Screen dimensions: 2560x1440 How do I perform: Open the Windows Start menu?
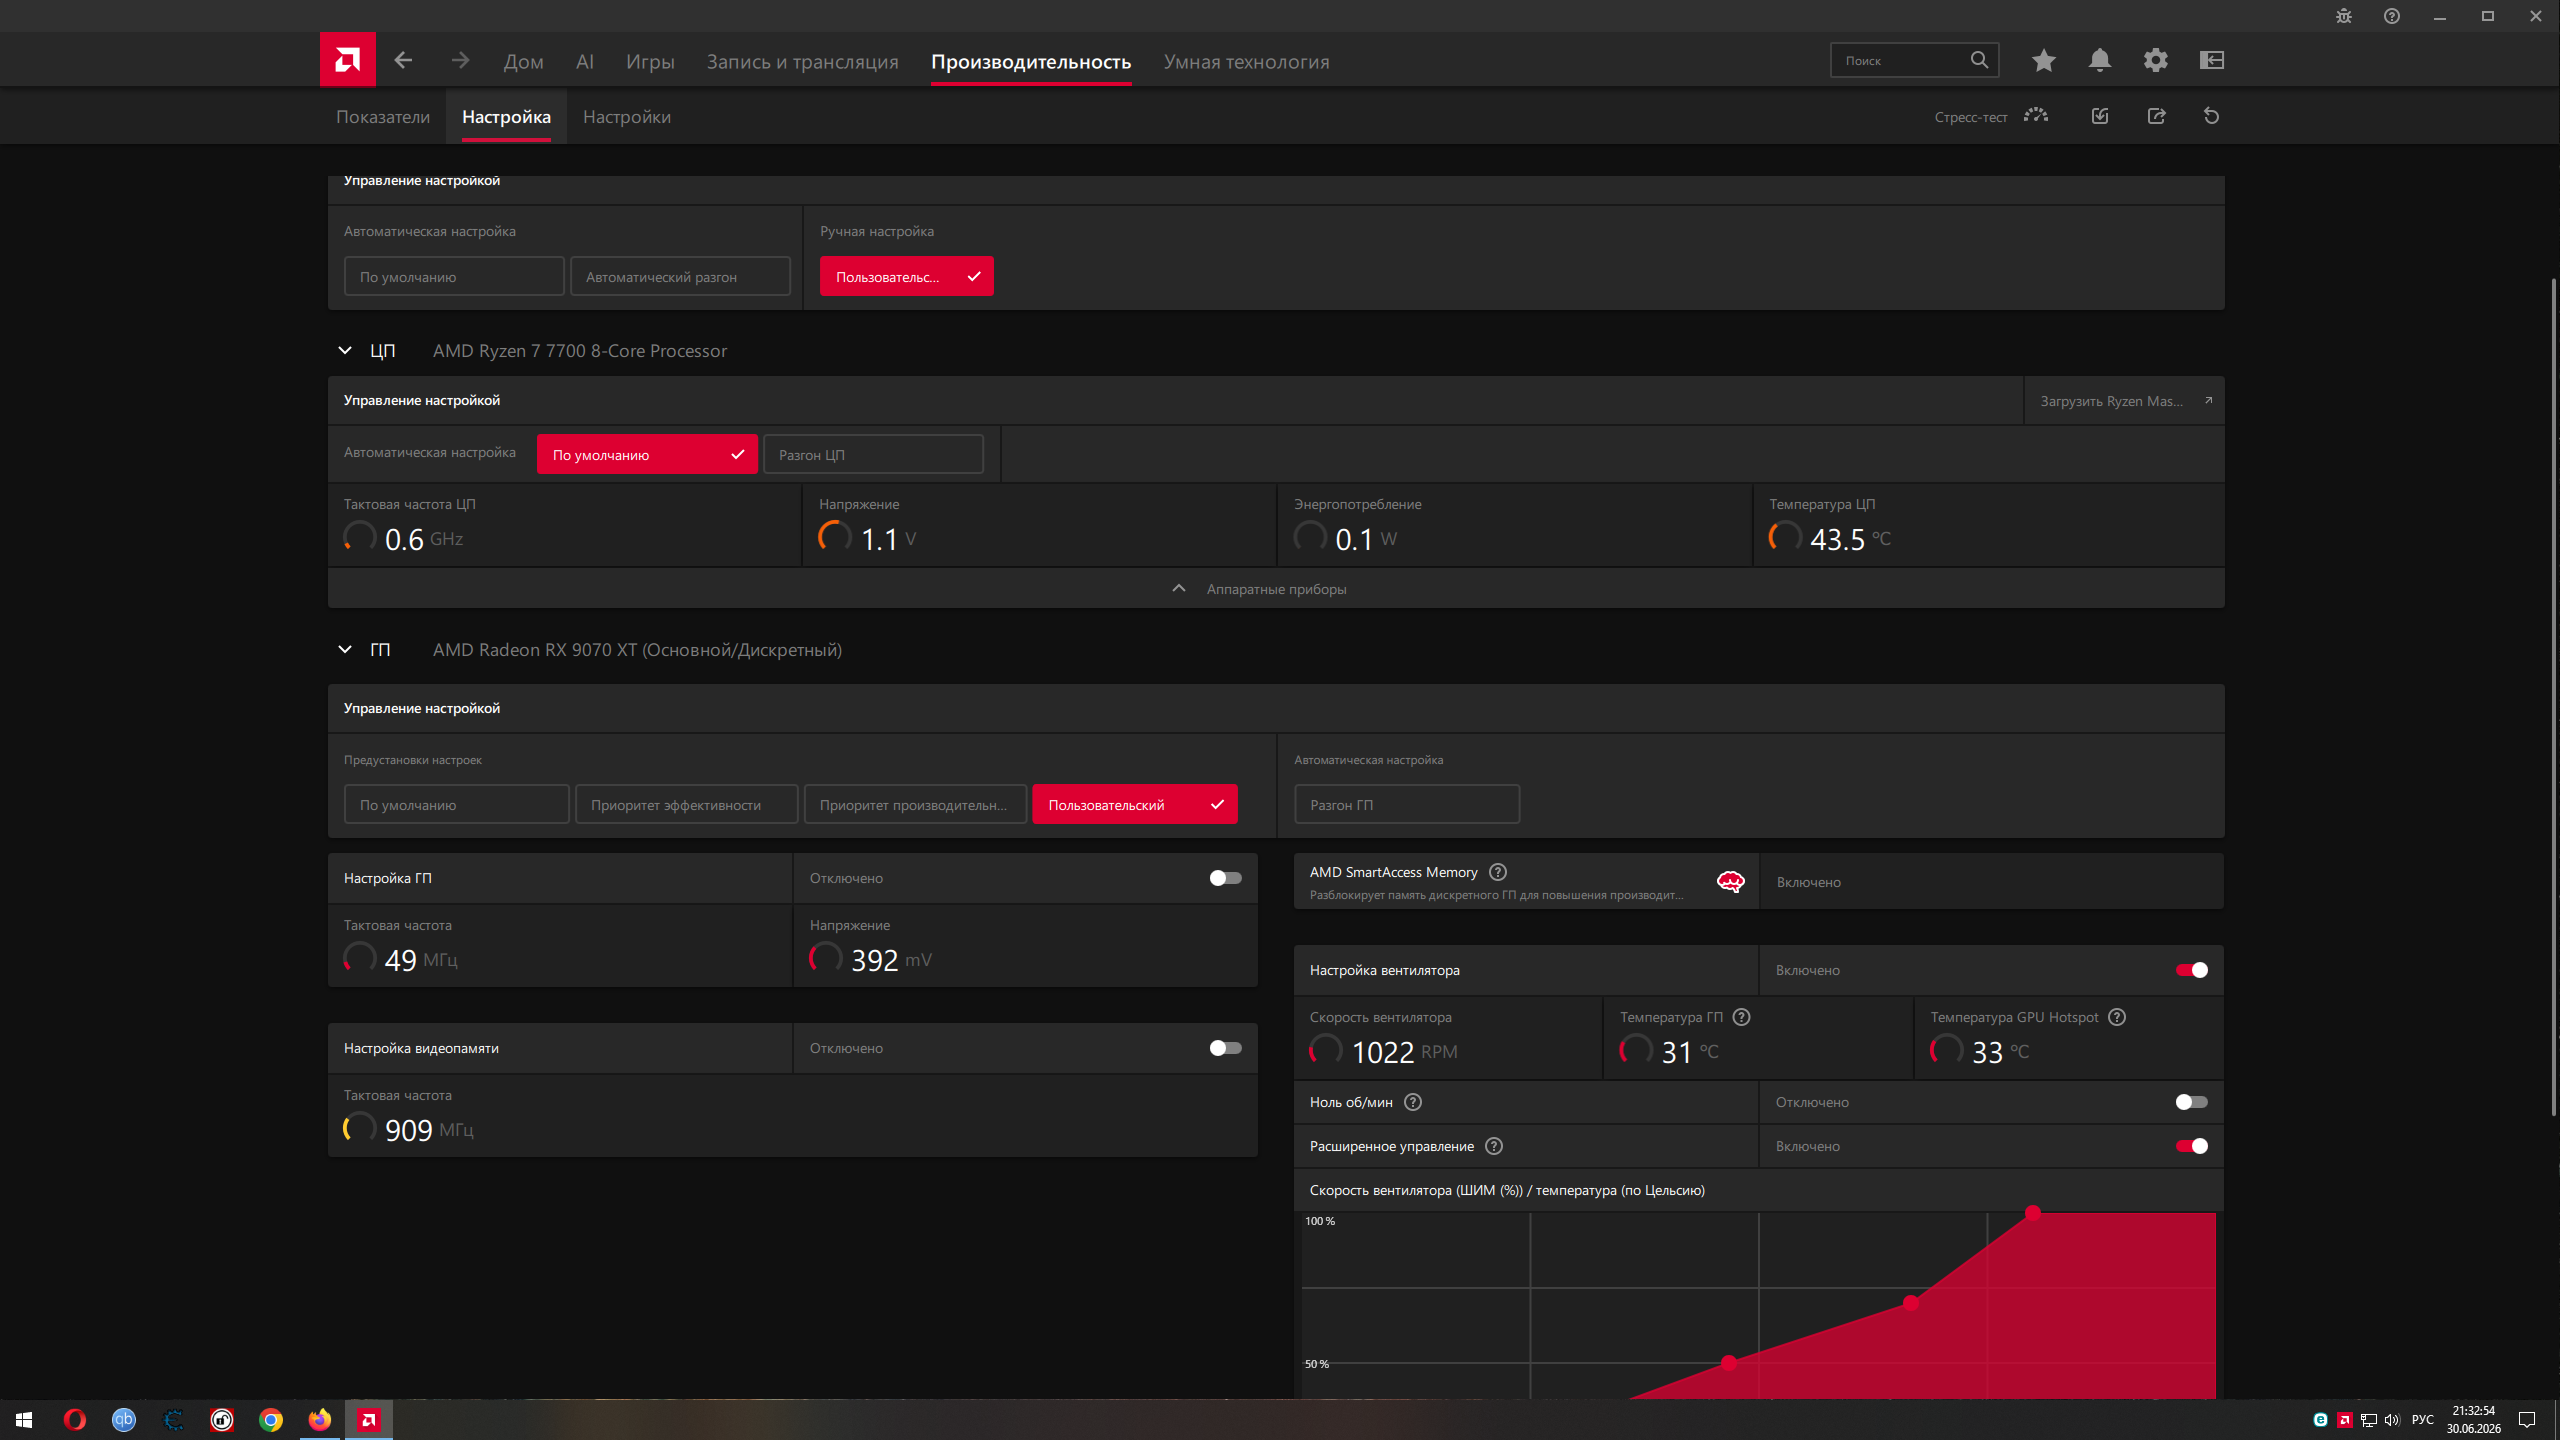[24, 1420]
